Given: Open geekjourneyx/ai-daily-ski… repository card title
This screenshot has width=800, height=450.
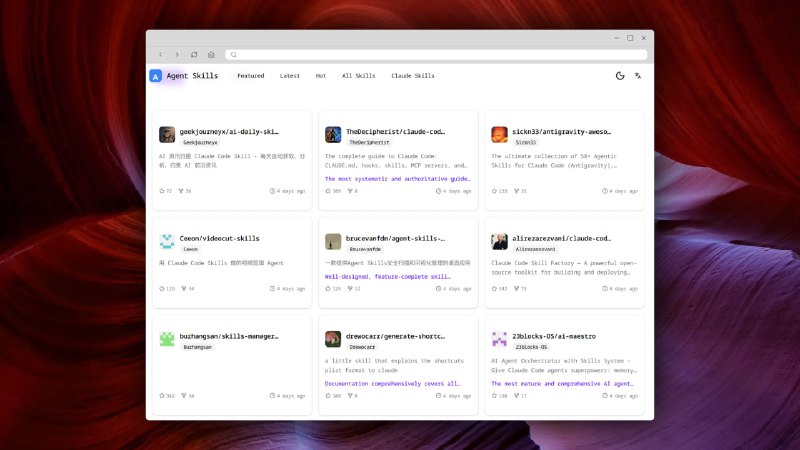Looking at the screenshot, I should 229,132.
